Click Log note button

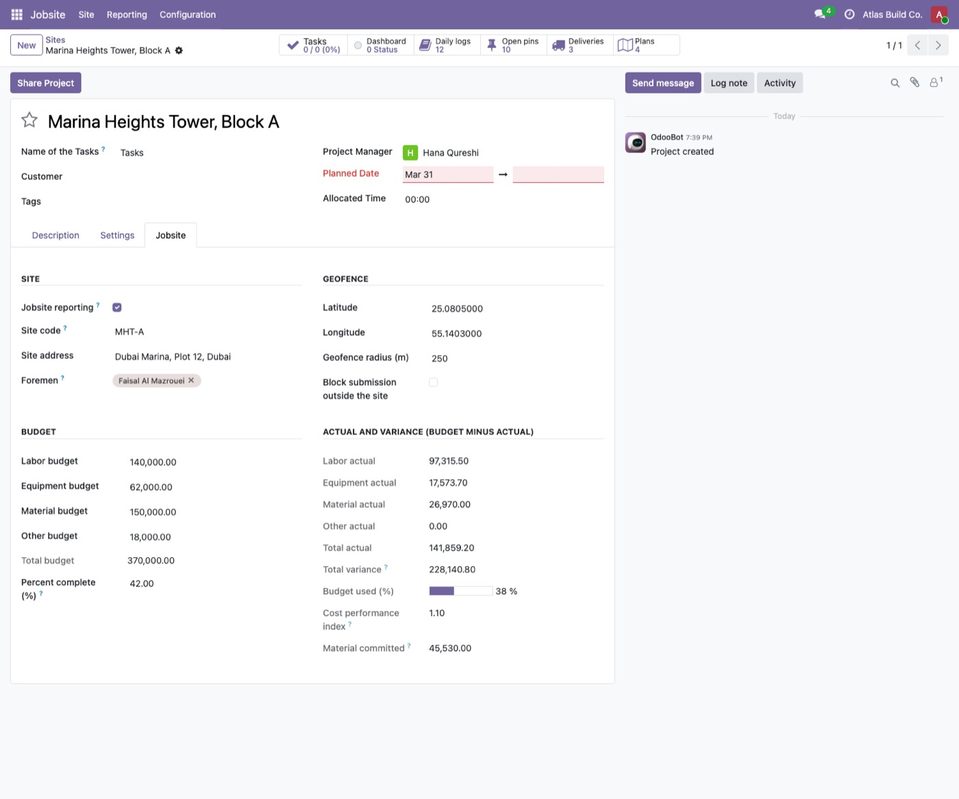(x=729, y=83)
